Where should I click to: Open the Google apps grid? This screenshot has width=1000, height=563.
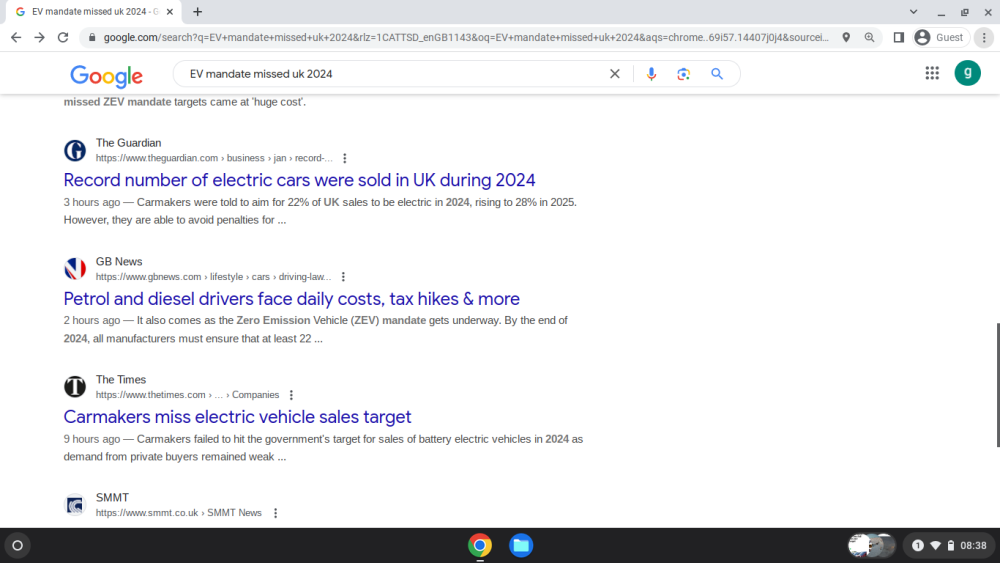pyautogui.click(x=932, y=73)
